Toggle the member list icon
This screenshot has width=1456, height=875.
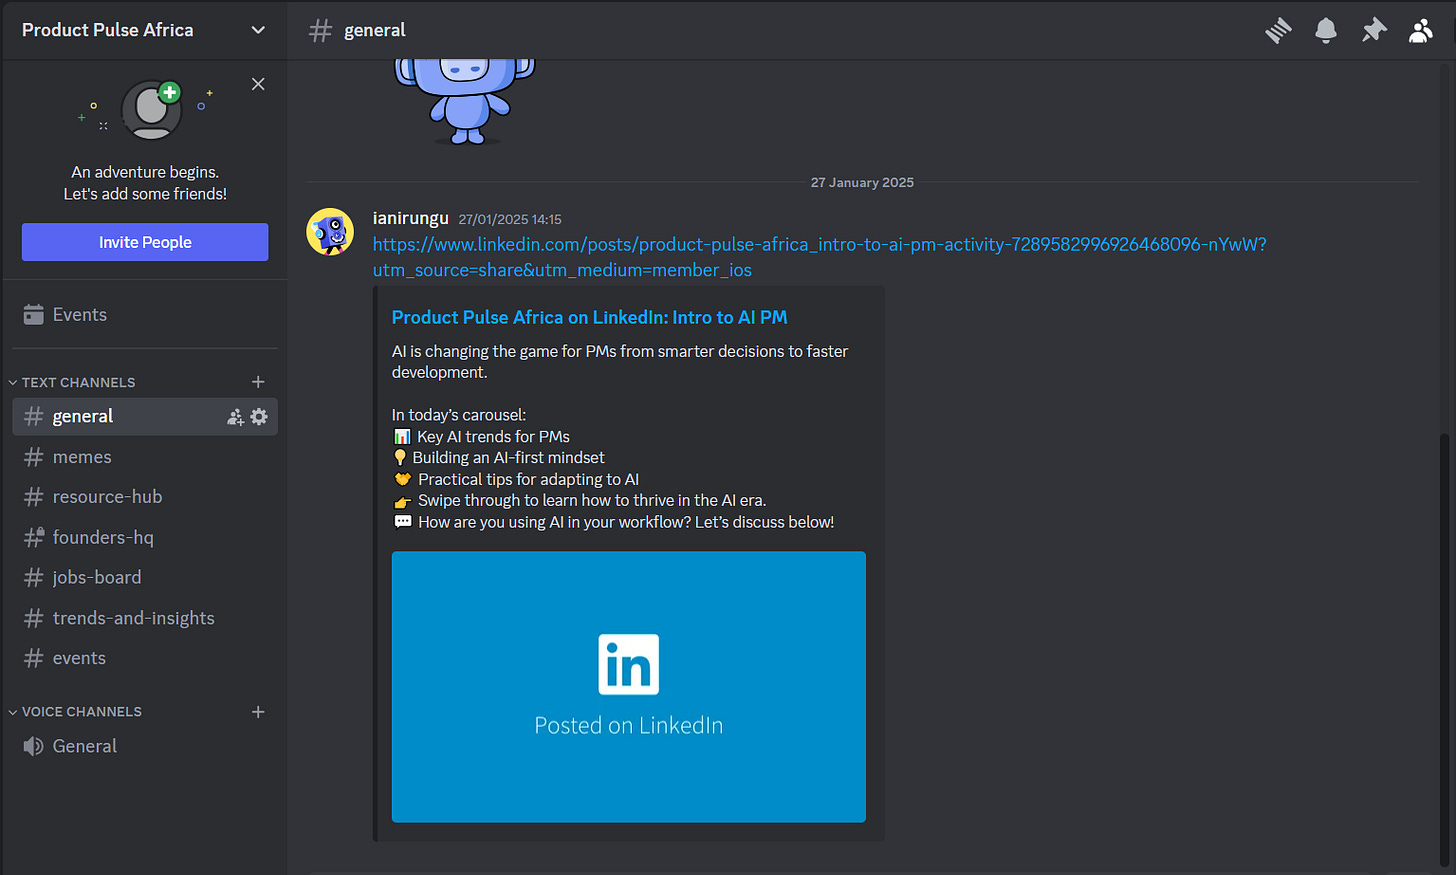1421,31
